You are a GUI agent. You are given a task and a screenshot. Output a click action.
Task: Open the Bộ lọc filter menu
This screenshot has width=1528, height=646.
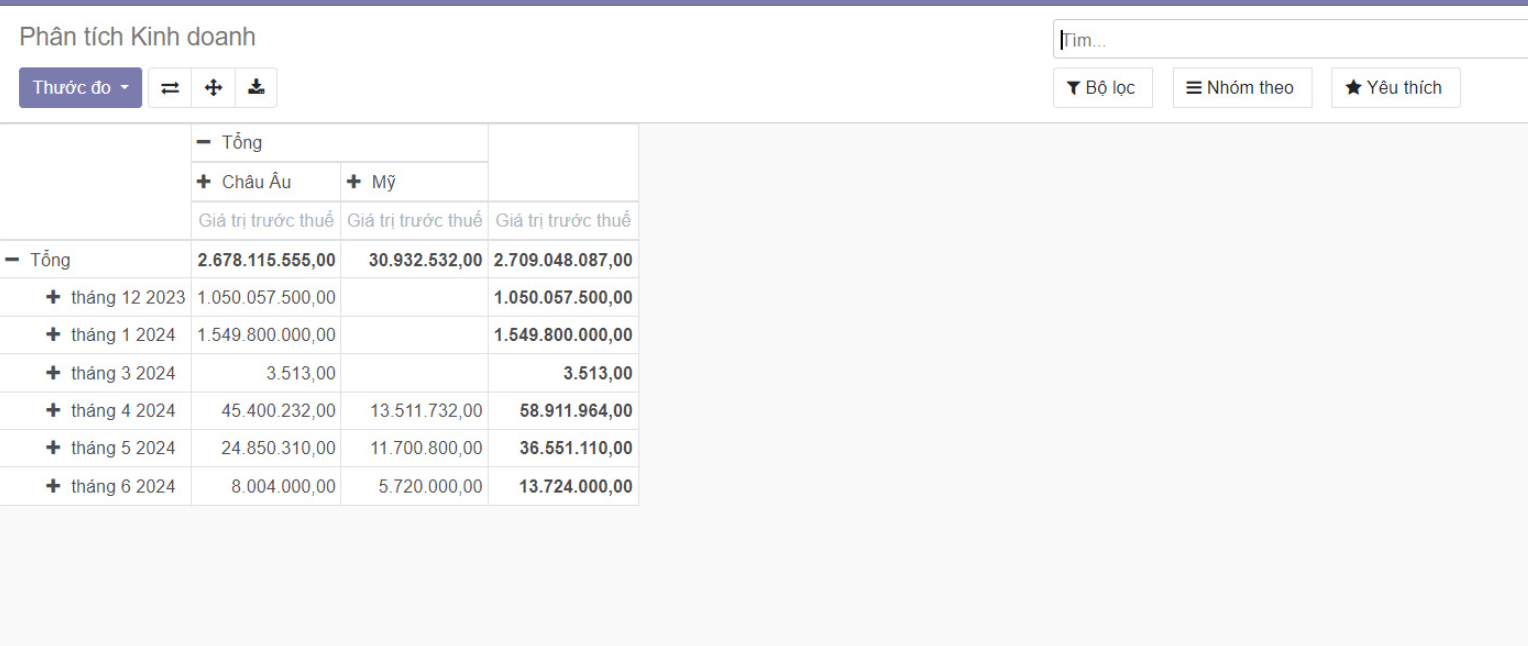1102,88
